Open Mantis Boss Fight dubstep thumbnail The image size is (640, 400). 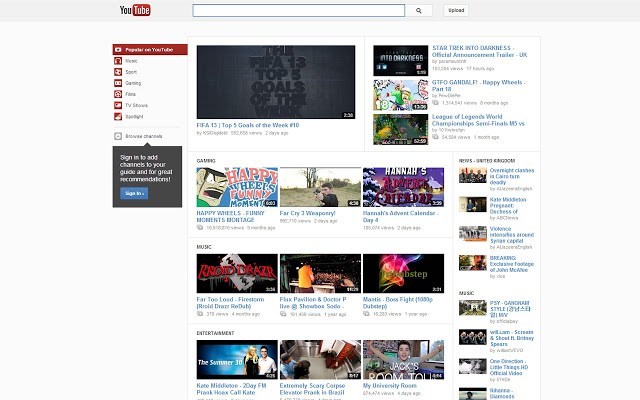click(x=403, y=273)
